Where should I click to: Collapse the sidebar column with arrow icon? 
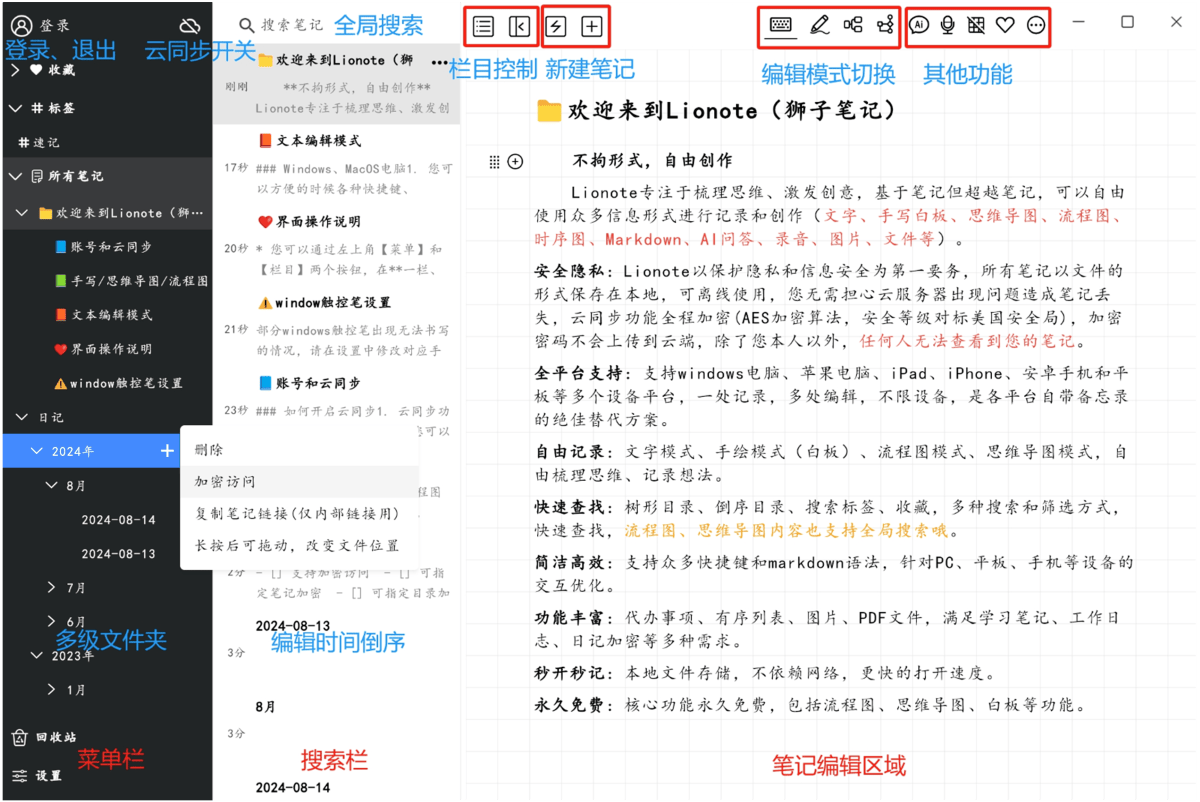(x=519, y=27)
